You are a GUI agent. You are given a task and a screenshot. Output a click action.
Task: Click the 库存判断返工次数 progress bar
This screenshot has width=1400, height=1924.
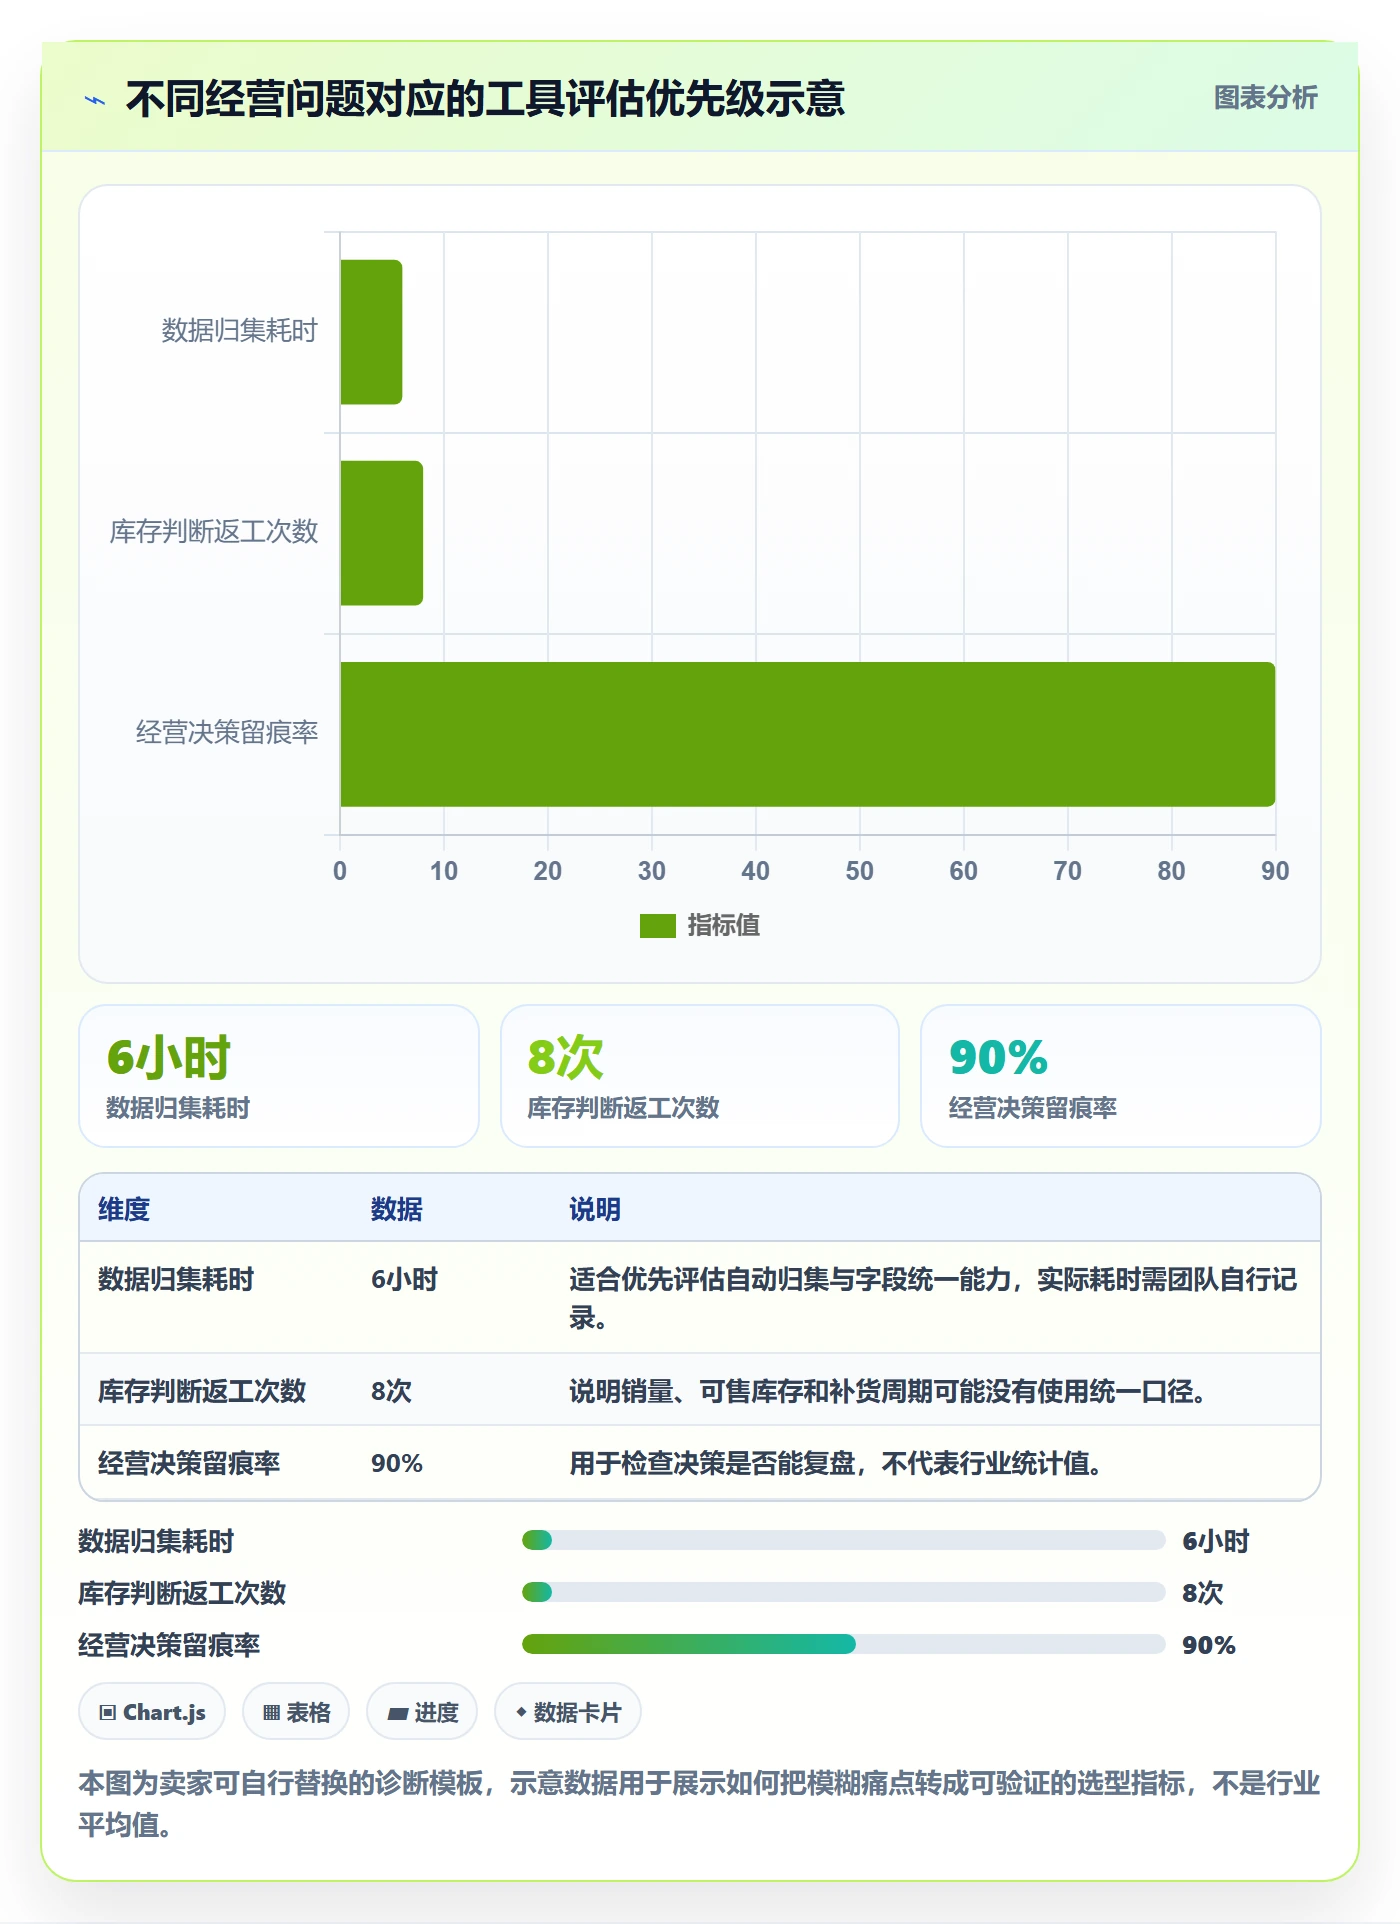844,1592
